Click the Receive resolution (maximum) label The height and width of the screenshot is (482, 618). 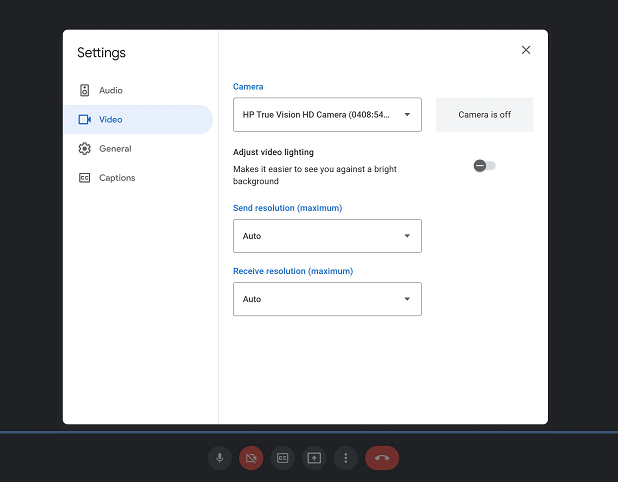[x=293, y=271]
